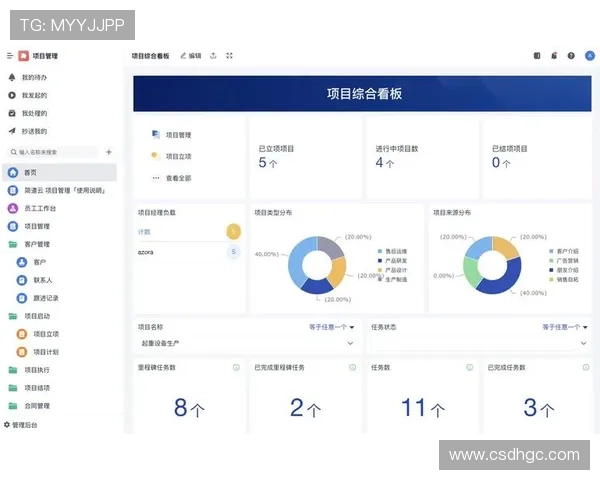The image size is (600, 480).
Task: Click 查看全部 in shortcut card
Action: tap(171, 178)
